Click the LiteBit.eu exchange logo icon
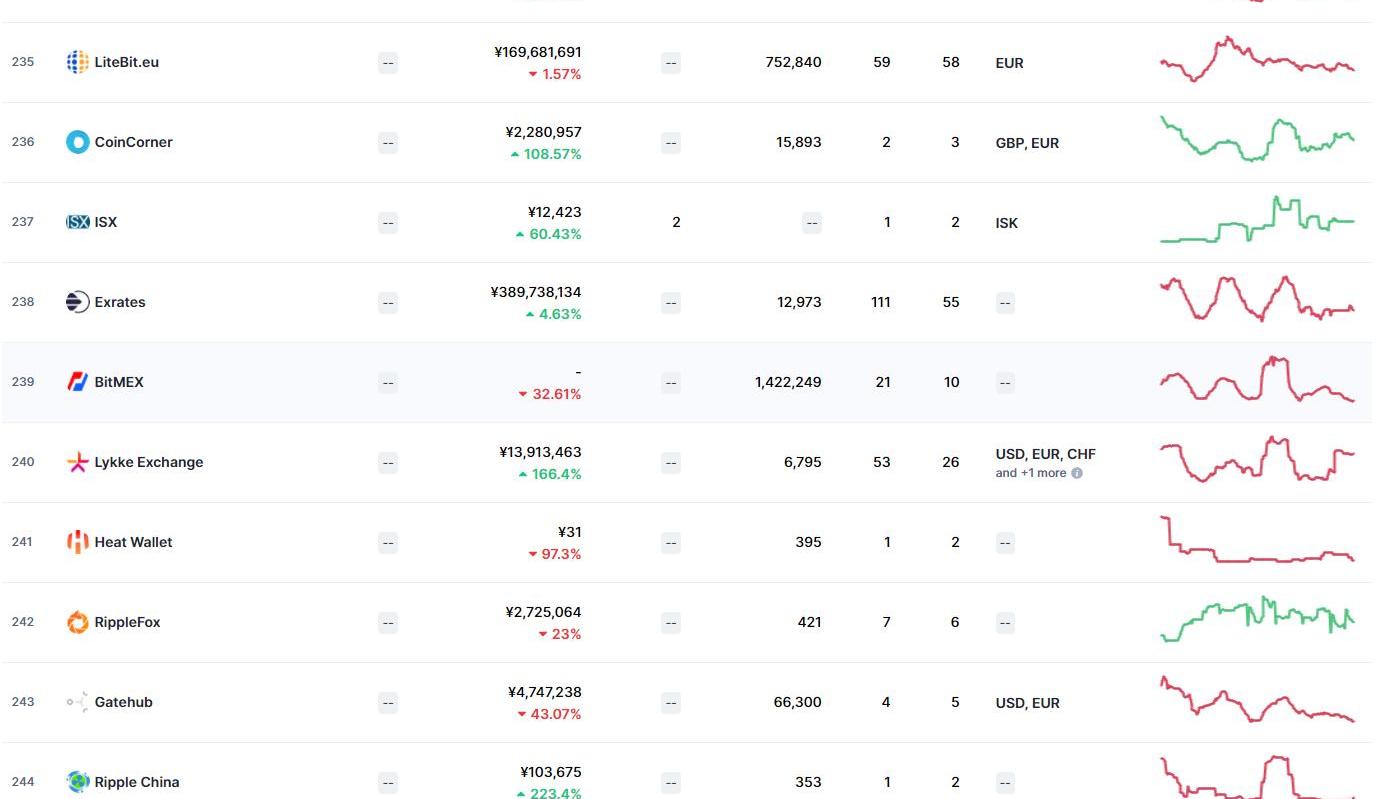Screen dimensions: 1382x799 coord(77,62)
